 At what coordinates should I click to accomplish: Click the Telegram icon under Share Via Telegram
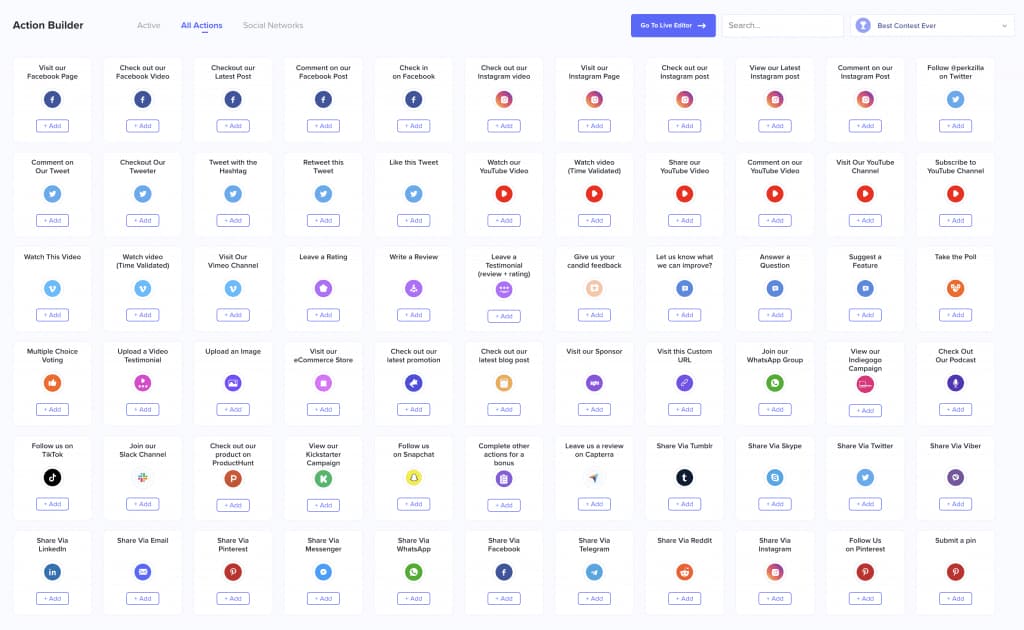594,573
